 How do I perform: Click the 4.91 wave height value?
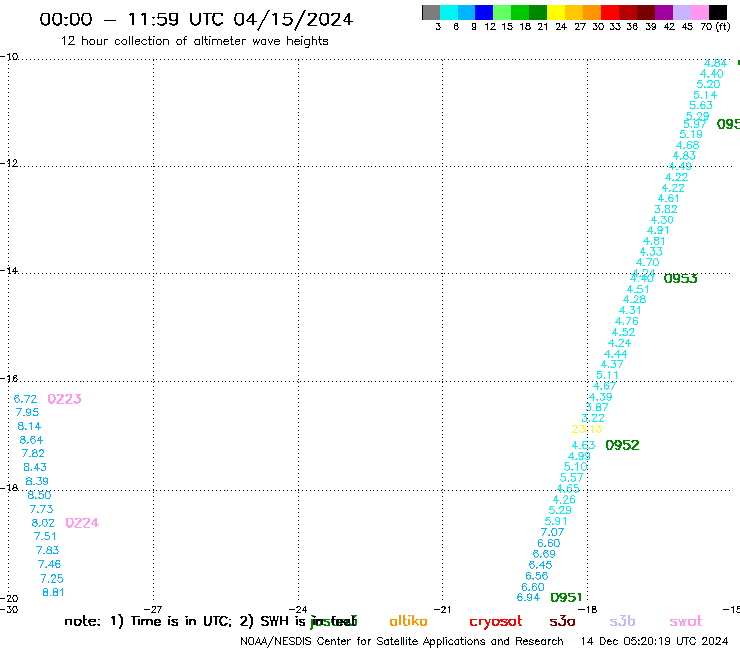click(x=658, y=230)
